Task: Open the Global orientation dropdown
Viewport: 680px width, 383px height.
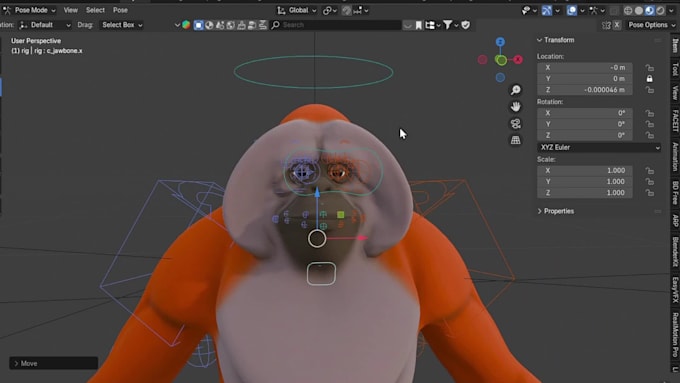Action: (x=297, y=10)
